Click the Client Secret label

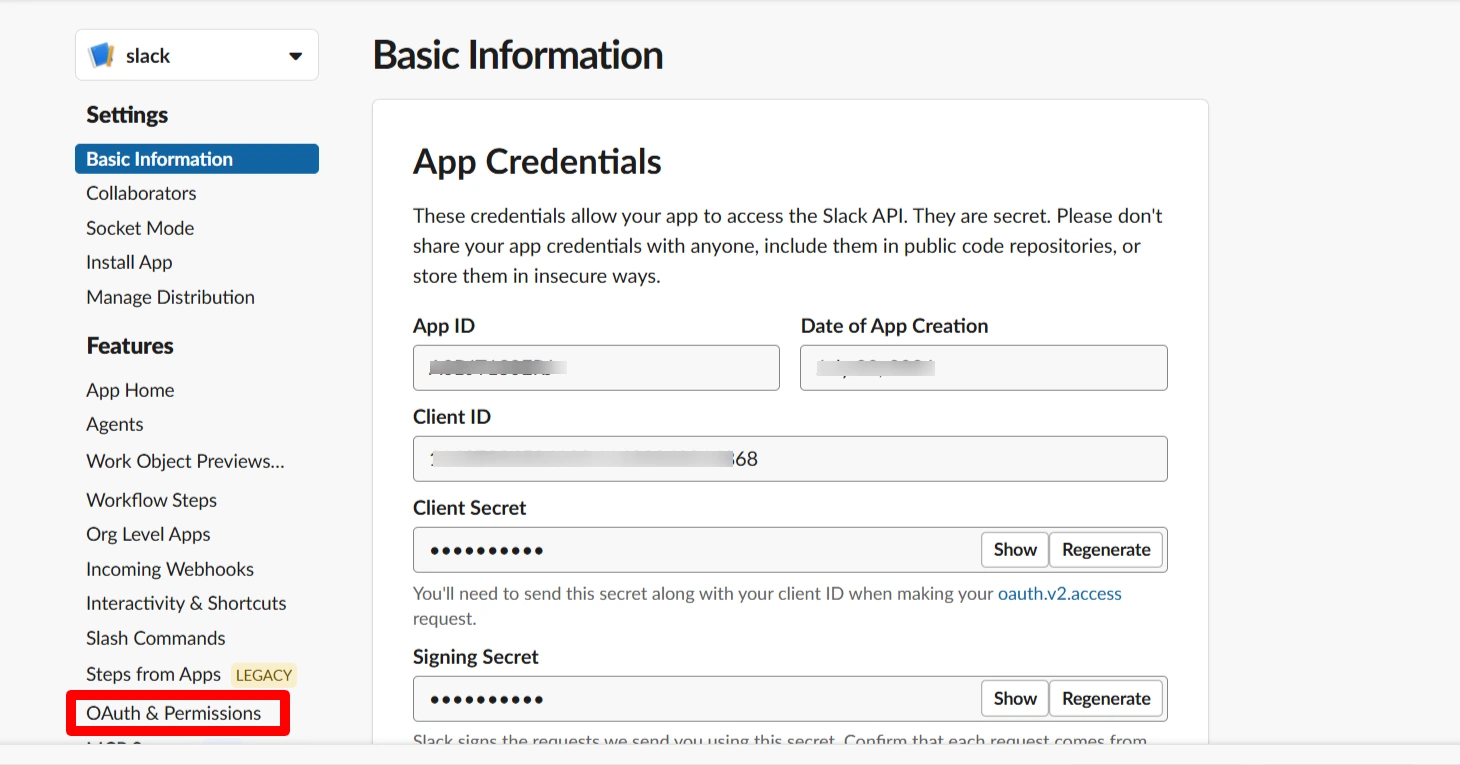(x=470, y=508)
